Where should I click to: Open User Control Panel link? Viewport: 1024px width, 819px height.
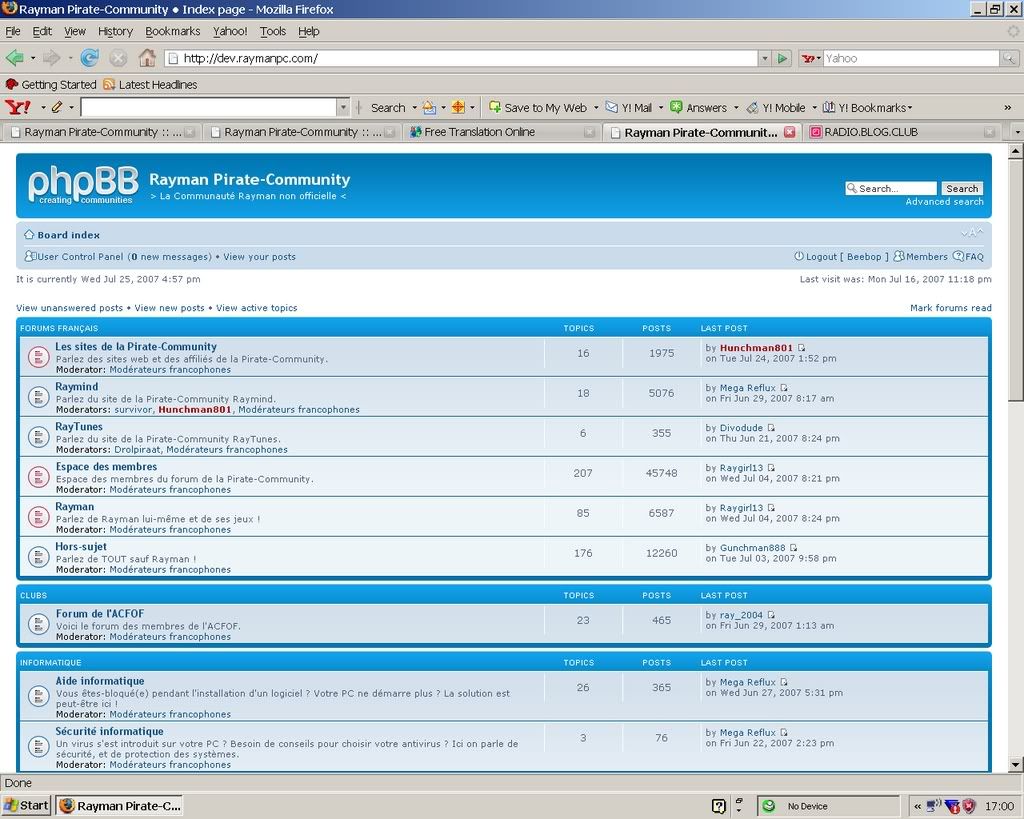tap(80, 257)
